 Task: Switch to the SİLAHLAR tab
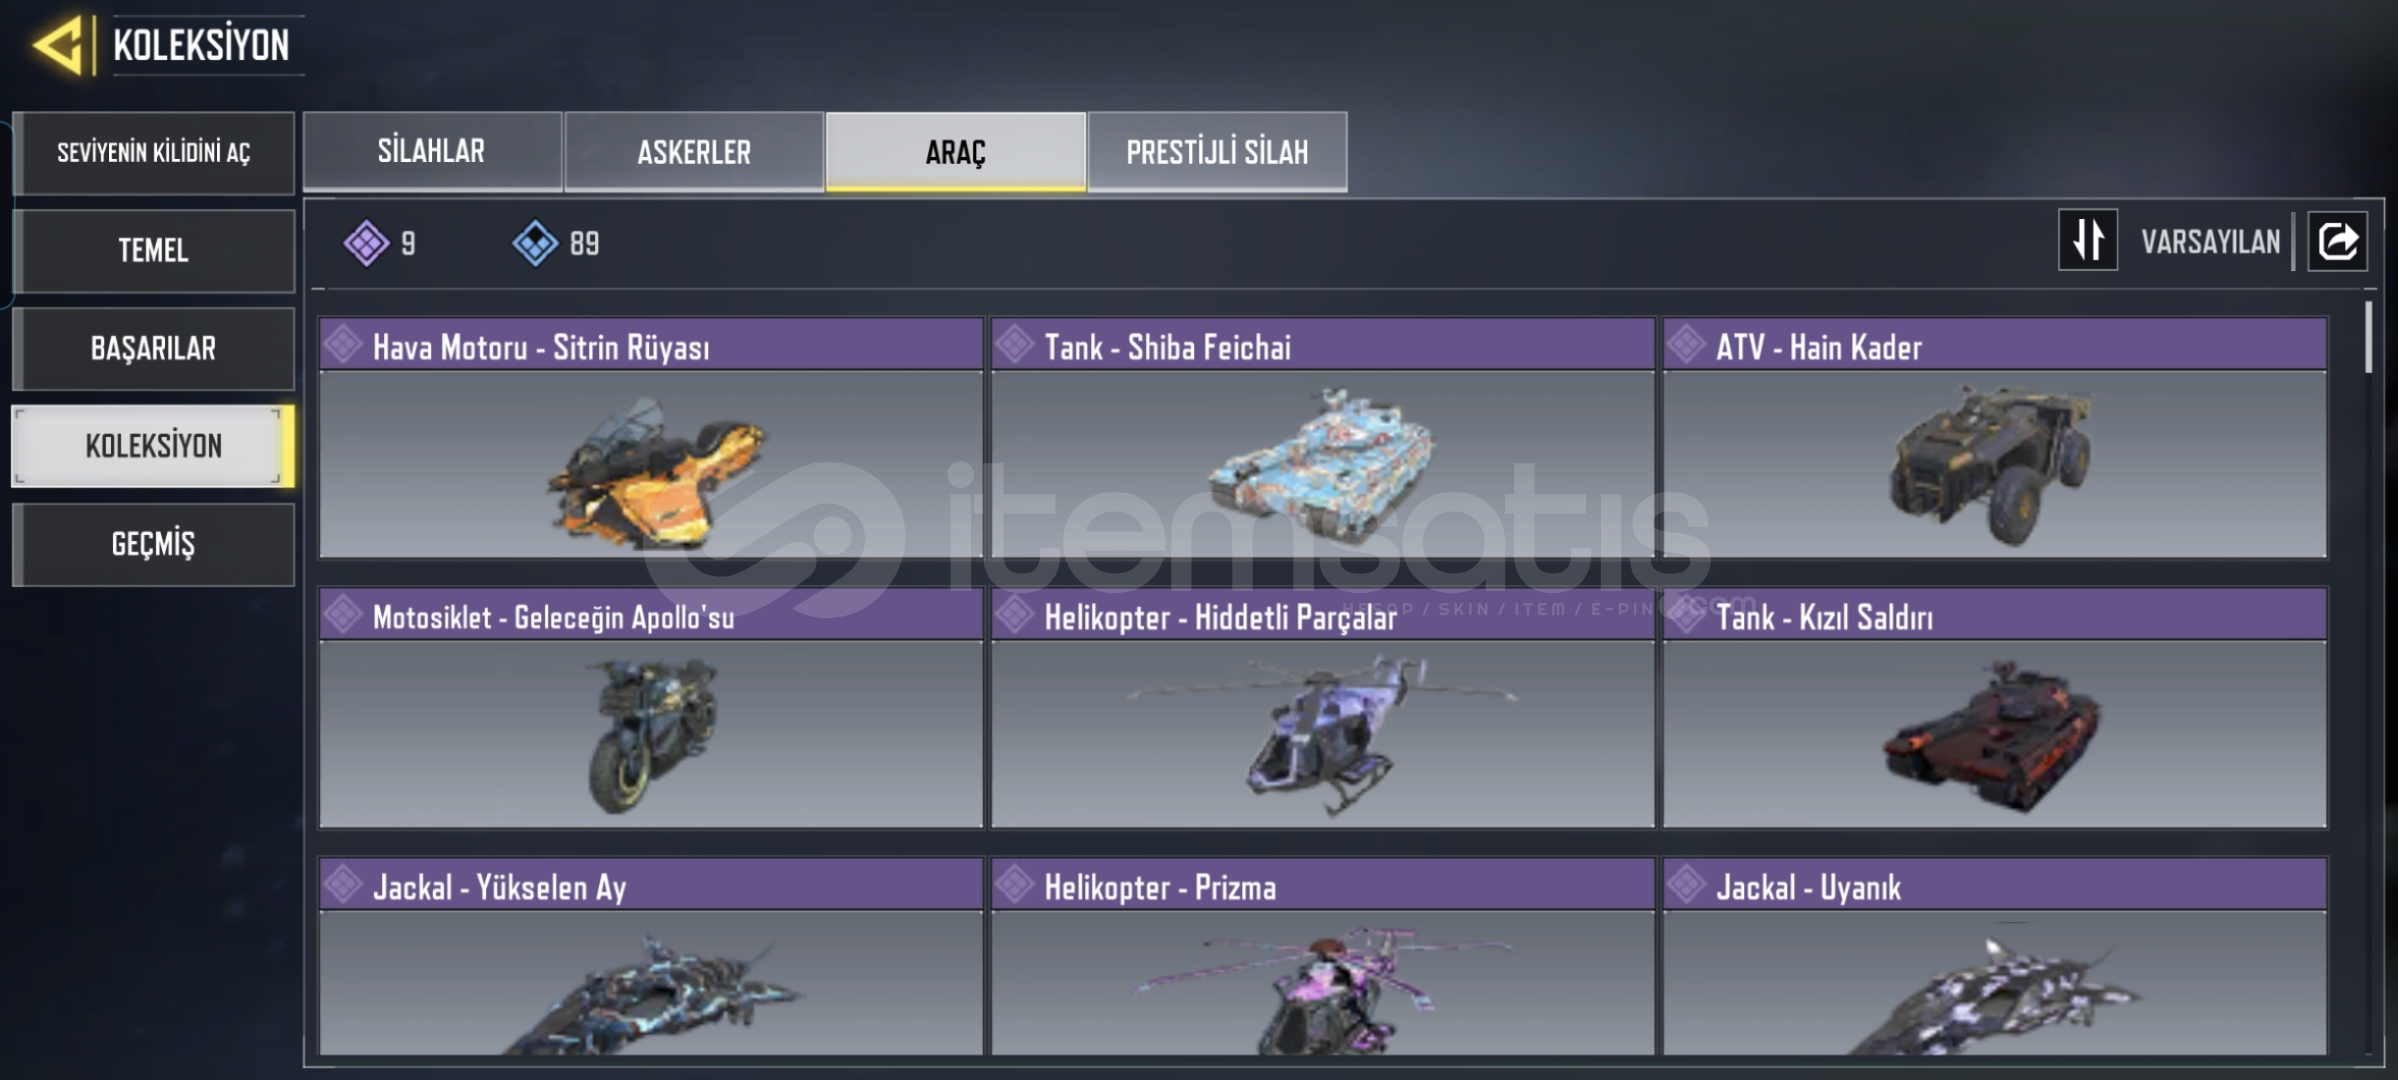[x=432, y=151]
